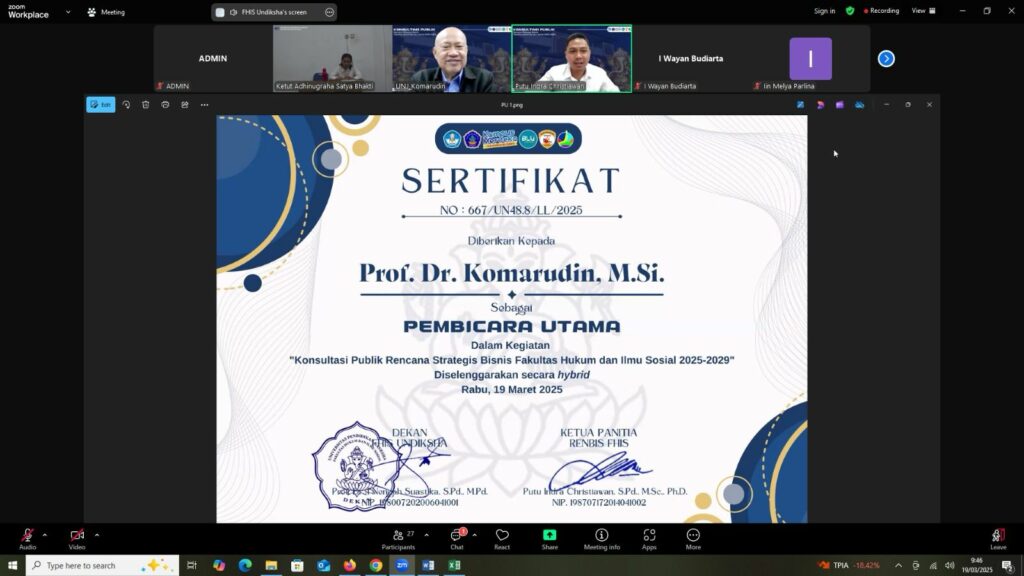Show next participants with the right arrow
This screenshot has width=1024, height=576.
(x=885, y=58)
